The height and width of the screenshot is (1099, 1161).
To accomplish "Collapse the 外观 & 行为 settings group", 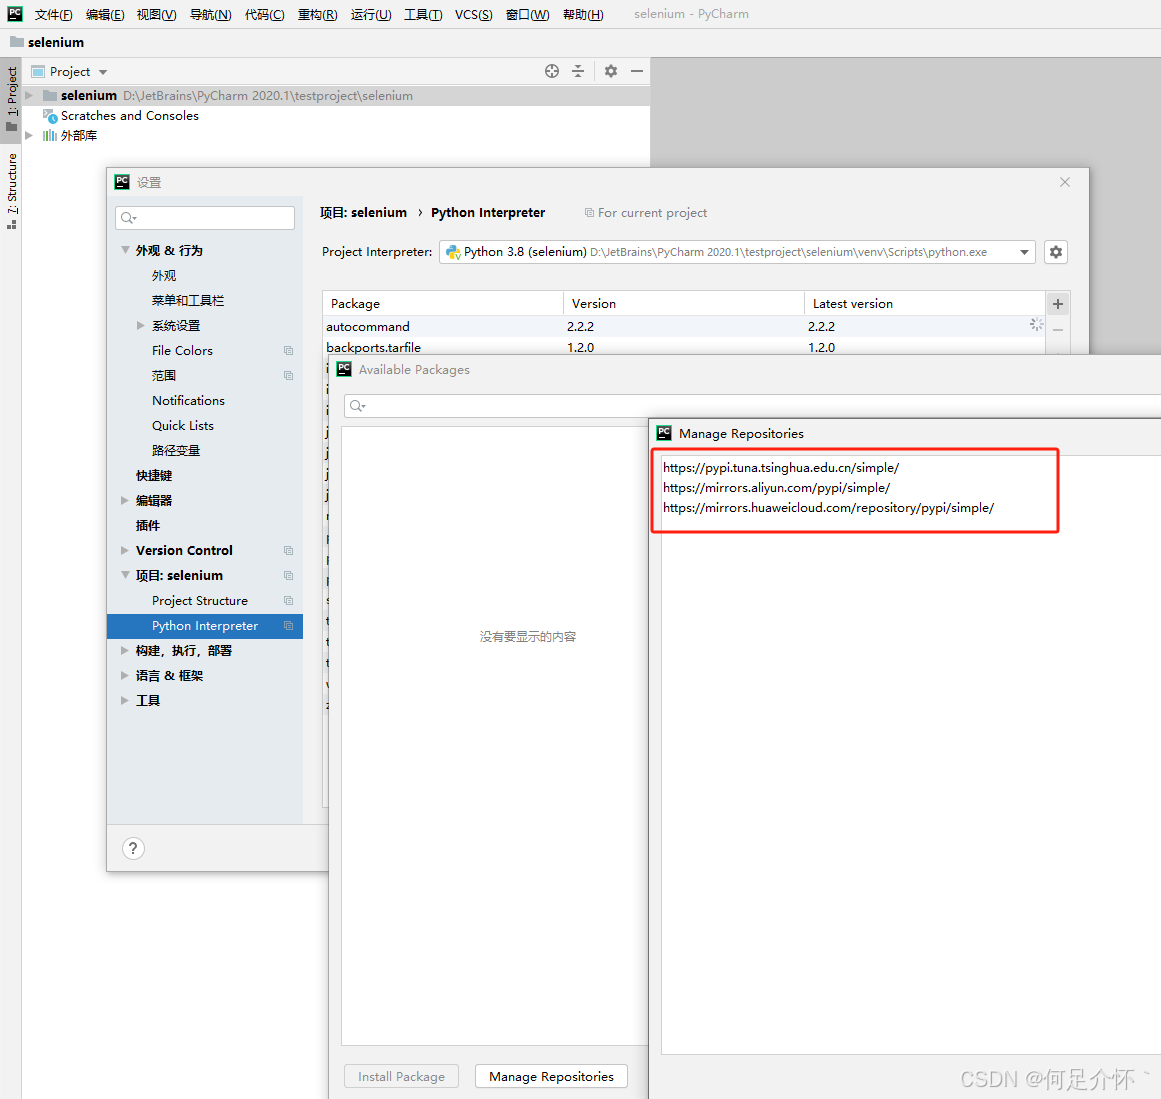I will [125, 250].
